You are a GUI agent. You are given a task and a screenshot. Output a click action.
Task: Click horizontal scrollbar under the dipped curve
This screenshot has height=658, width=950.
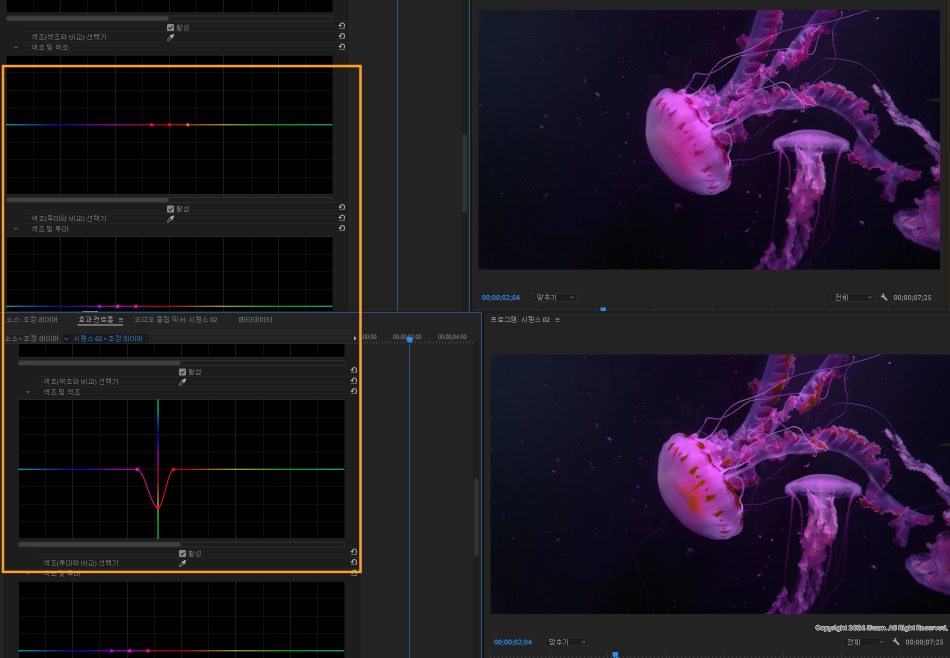(99, 544)
